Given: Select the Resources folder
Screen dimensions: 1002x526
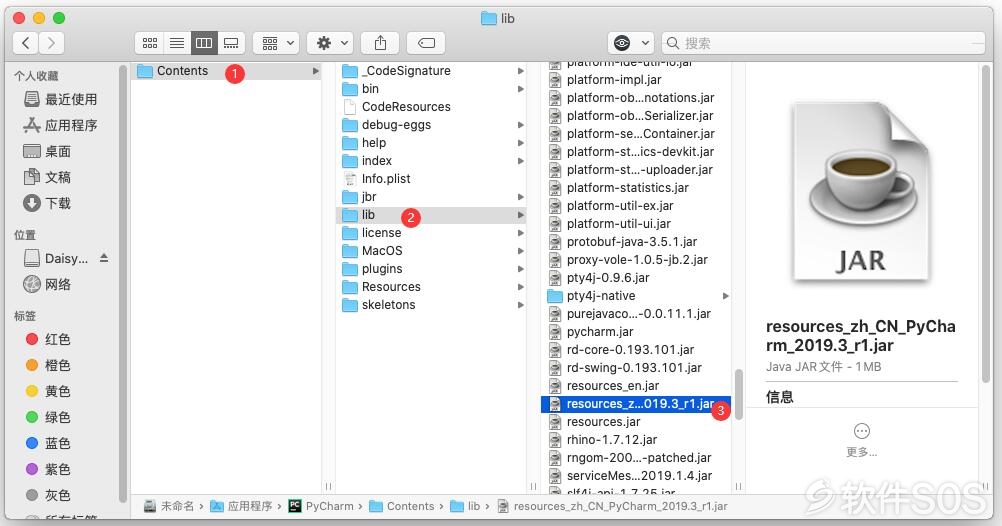Looking at the screenshot, I should (x=432, y=286).
